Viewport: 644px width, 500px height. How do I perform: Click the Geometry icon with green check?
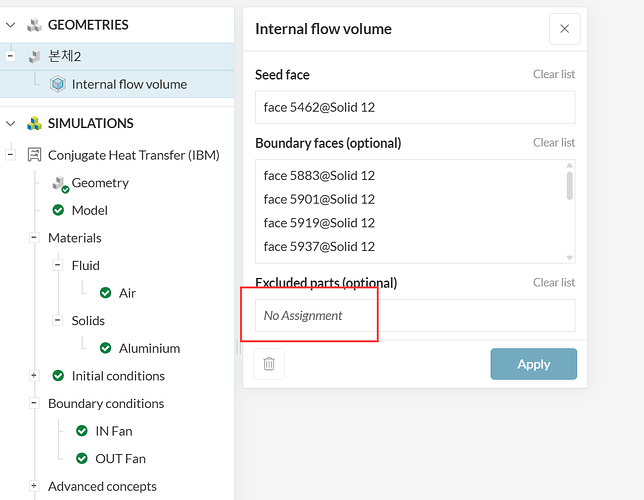60,184
